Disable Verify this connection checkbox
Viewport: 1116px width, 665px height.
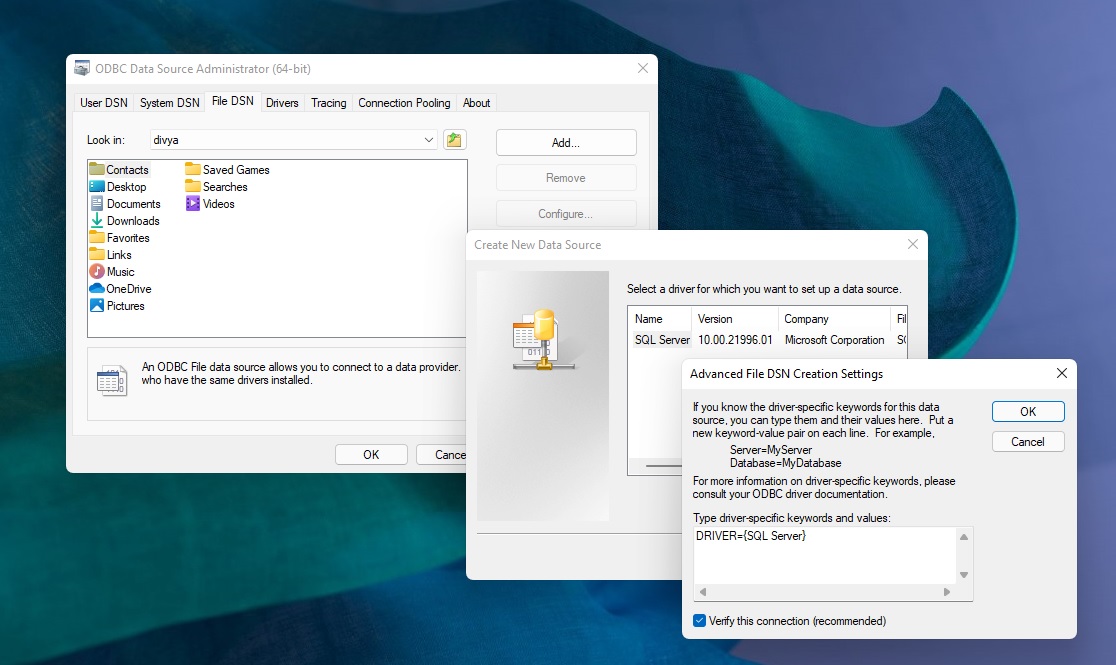click(698, 621)
